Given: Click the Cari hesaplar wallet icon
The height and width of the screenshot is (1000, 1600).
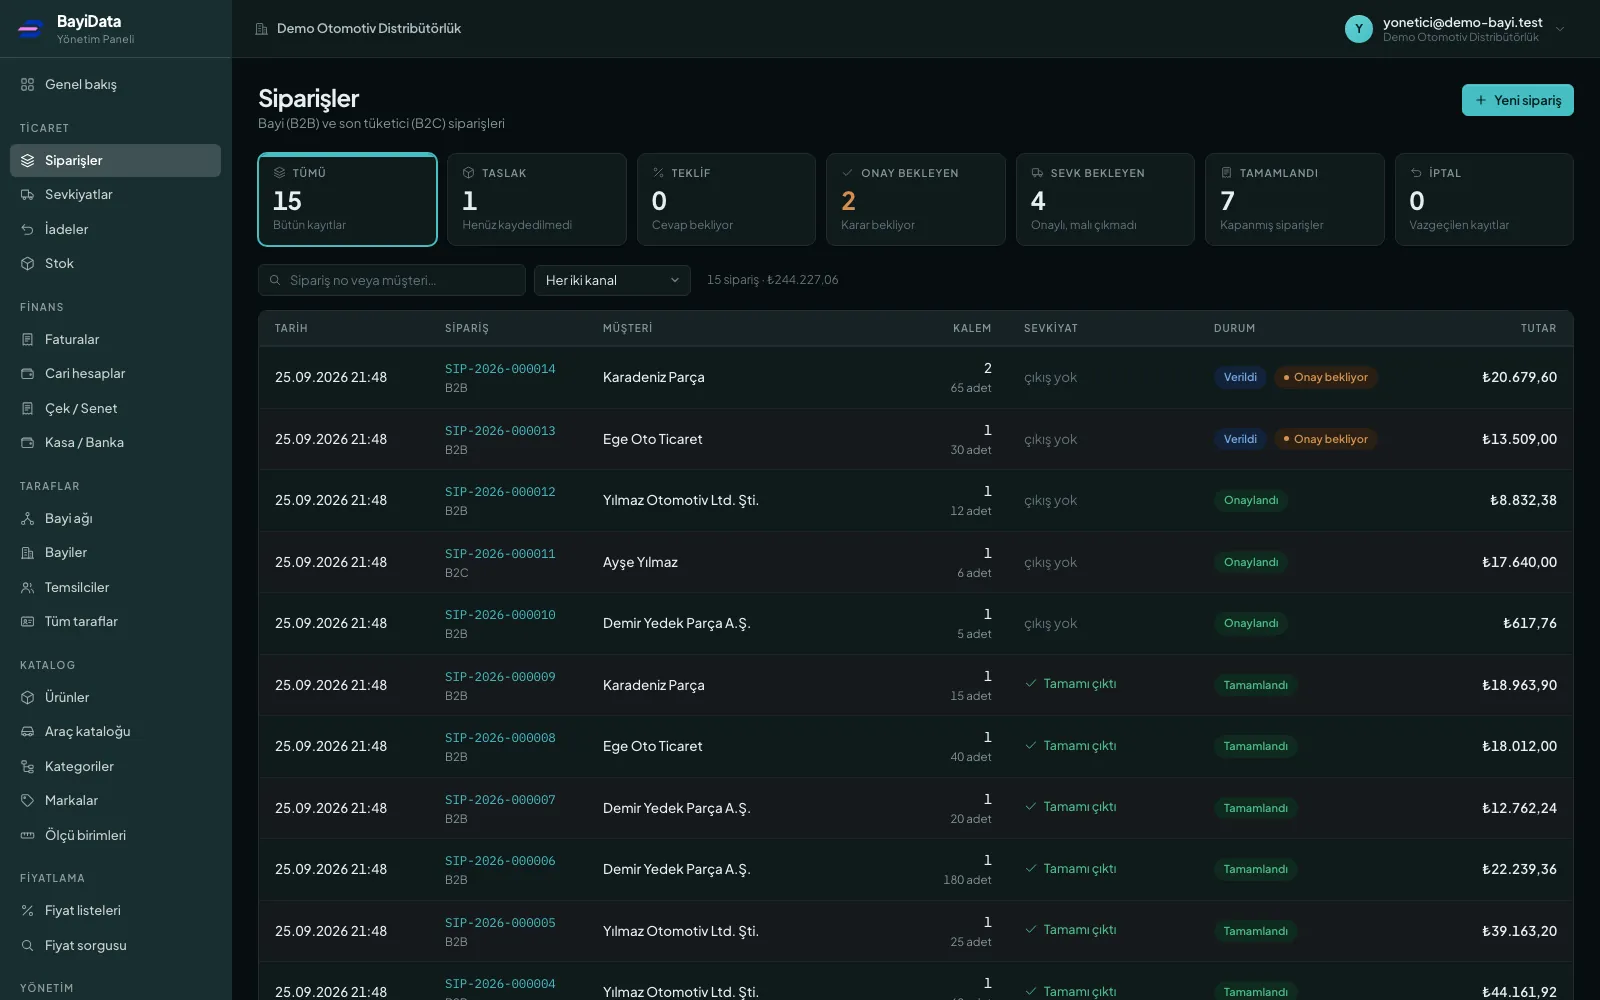Looking at the screenshot, I should [x=28, y=374].
